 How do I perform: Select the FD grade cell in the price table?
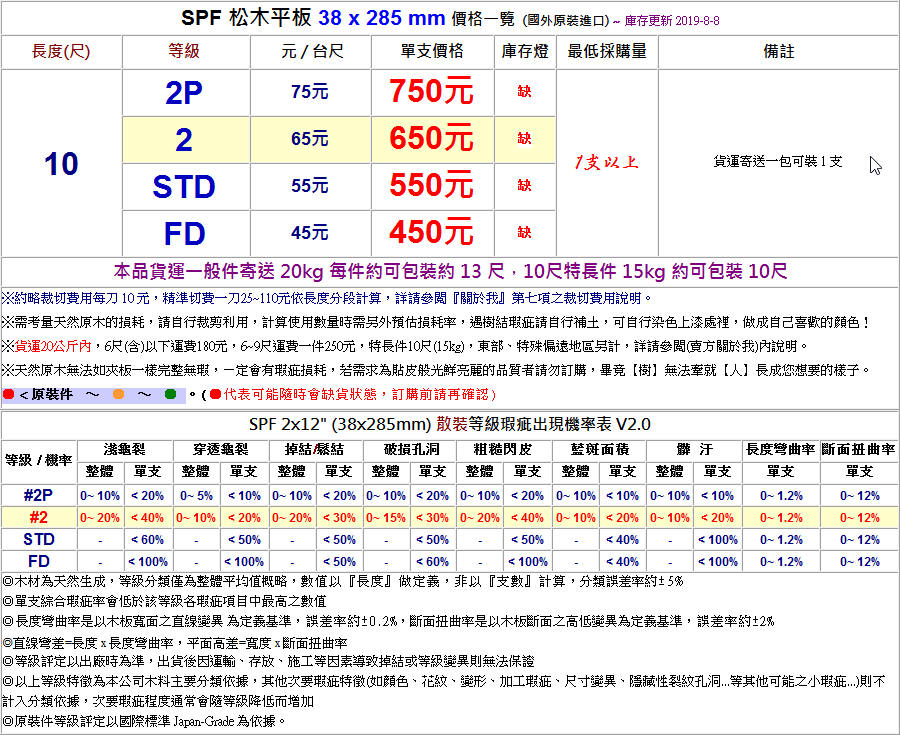[184, 234]
